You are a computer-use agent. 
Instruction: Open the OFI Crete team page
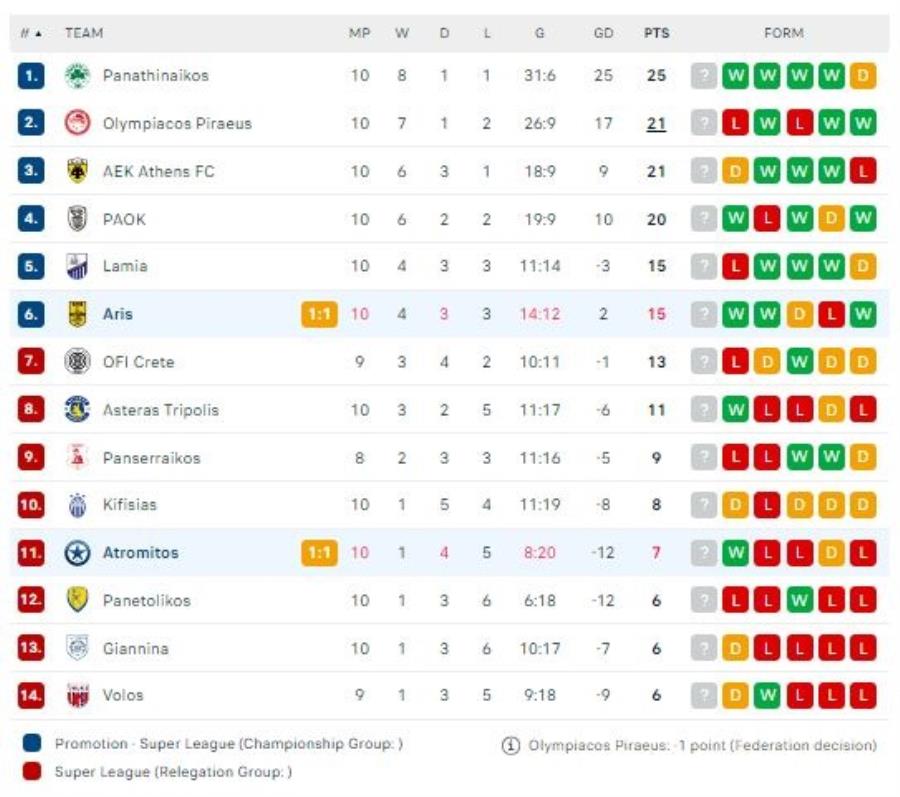point(139,362)
